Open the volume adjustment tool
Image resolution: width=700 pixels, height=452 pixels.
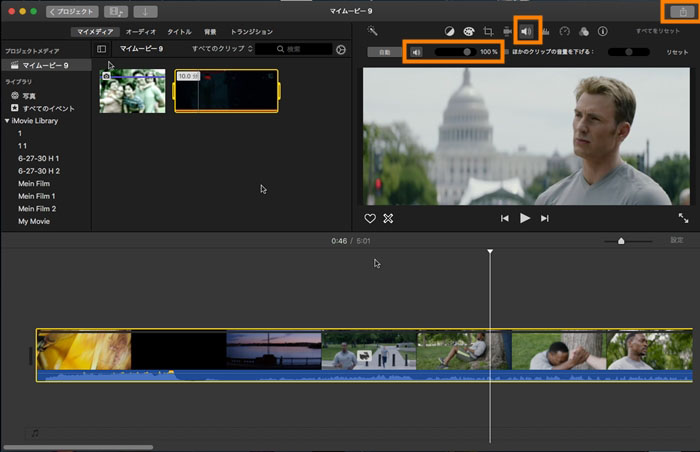tap(526, 32)
